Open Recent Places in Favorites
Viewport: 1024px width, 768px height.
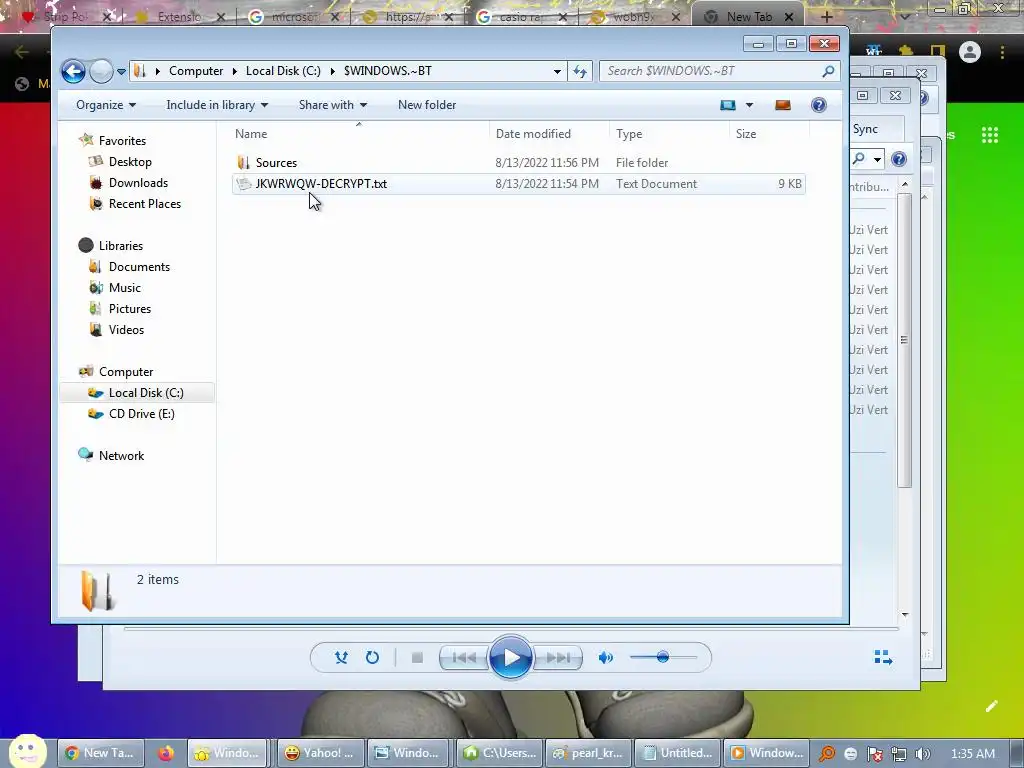[x=145, y=204]
